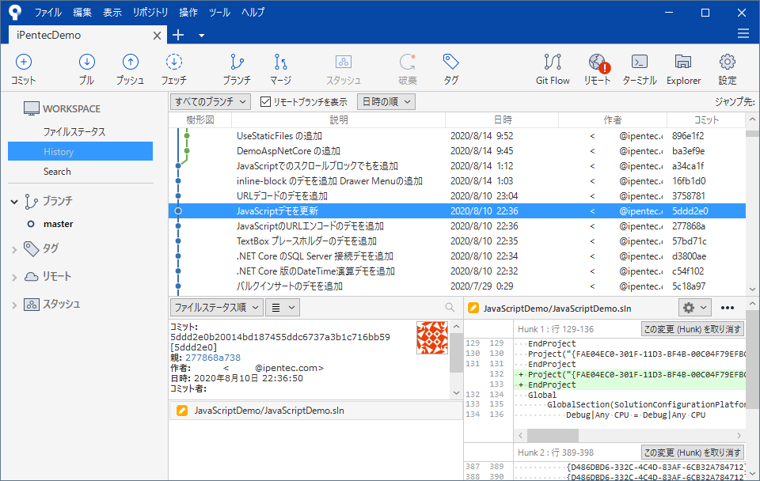The height and width of the screenshot is (481, 760).
Task: Click Reverse Hunk button for Hunk 1
Action: (692, 329)
